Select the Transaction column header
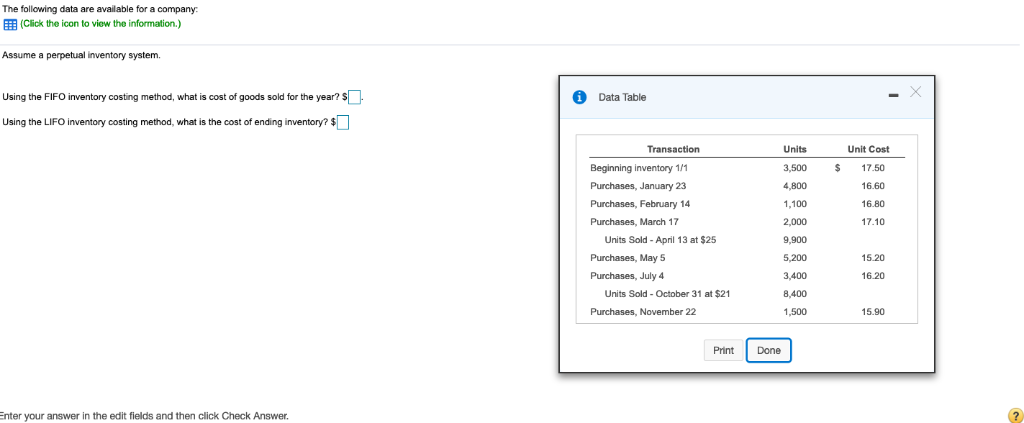Screen dimensions: 1024x423 (x=673, y=149)
